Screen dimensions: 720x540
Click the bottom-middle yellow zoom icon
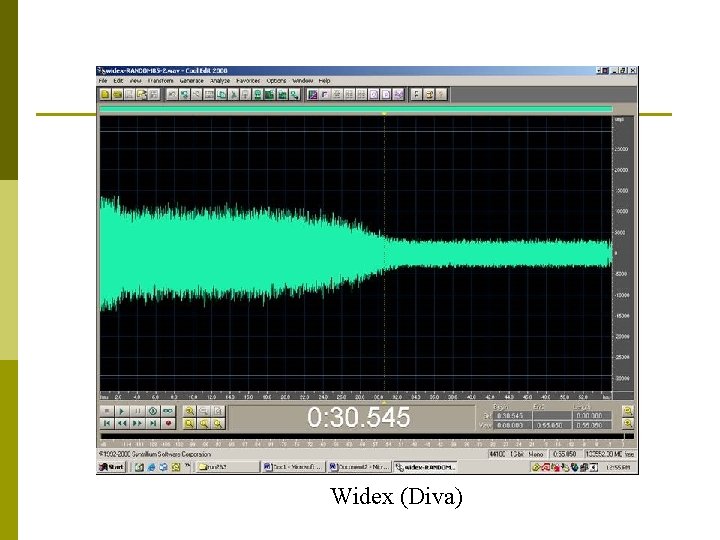(x=204, y=423)
